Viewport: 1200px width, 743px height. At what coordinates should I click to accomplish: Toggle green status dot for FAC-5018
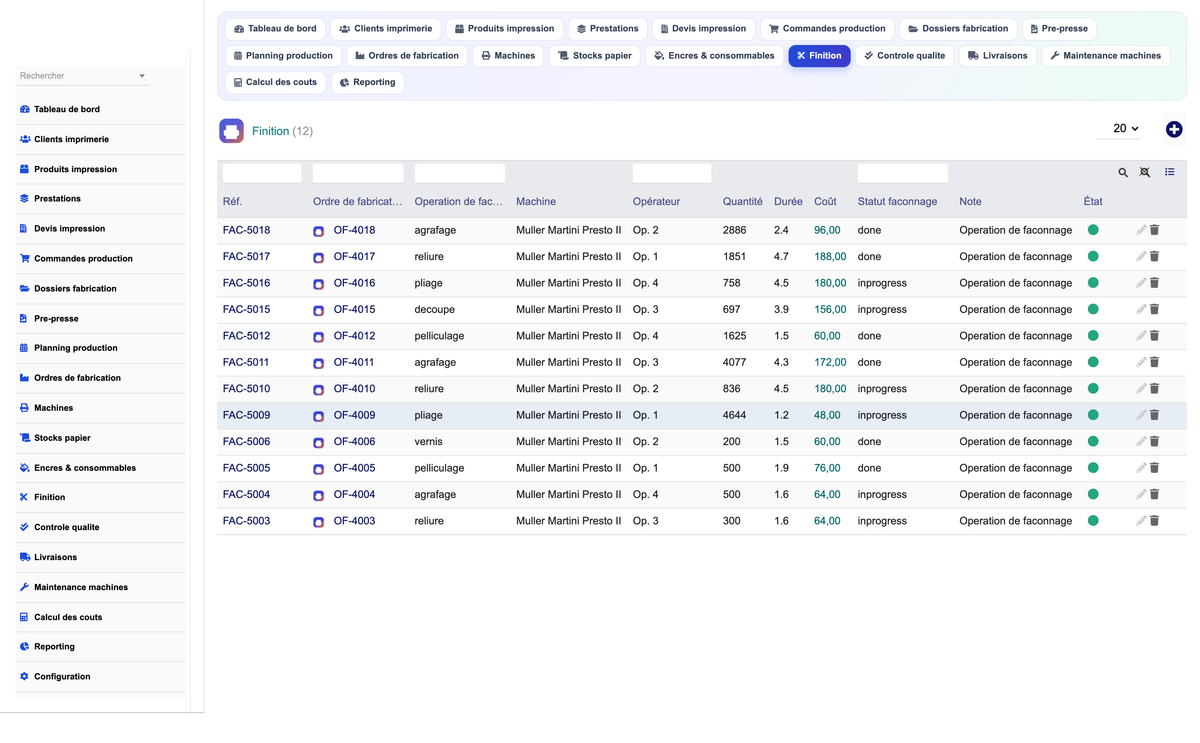click(x=1093, y=230)
